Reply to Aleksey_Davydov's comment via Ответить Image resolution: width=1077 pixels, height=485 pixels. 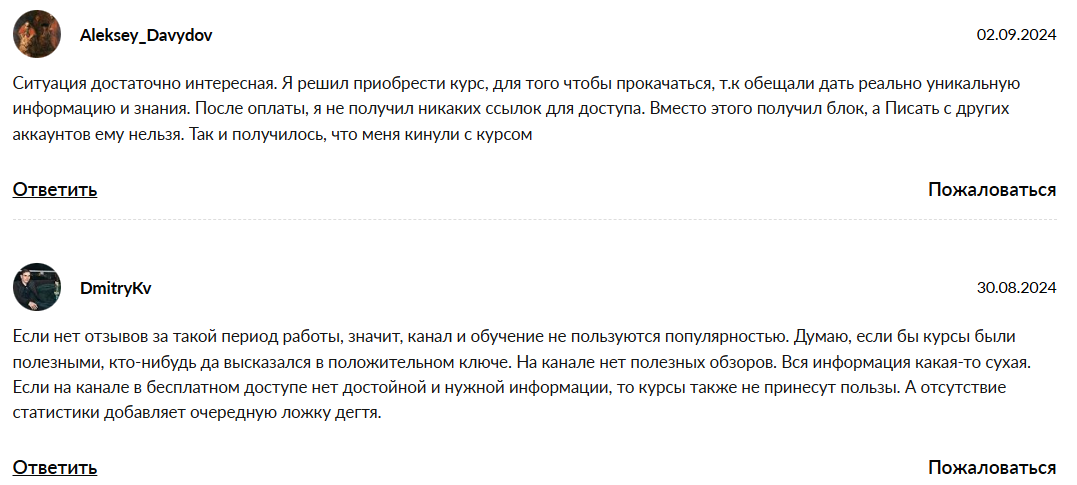(55, 190)
